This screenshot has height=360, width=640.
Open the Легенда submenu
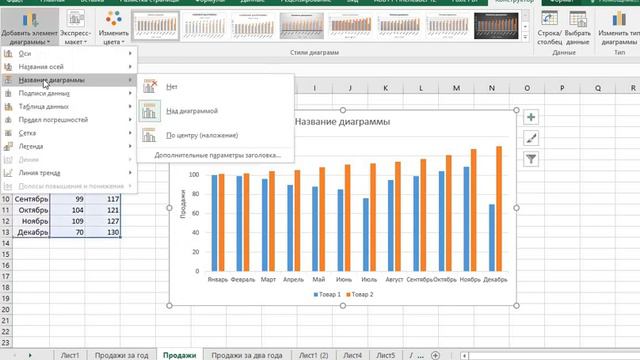[x=69, y=146]
